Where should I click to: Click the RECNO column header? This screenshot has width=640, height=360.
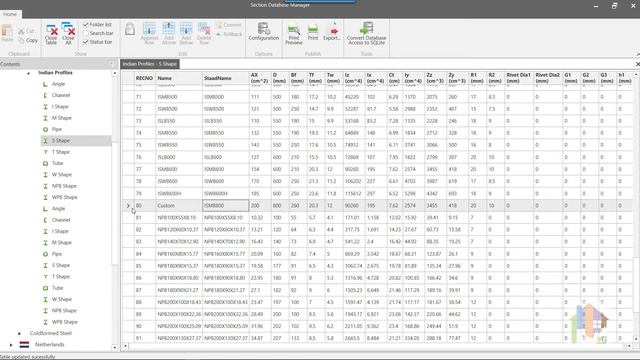pos(144,78)
